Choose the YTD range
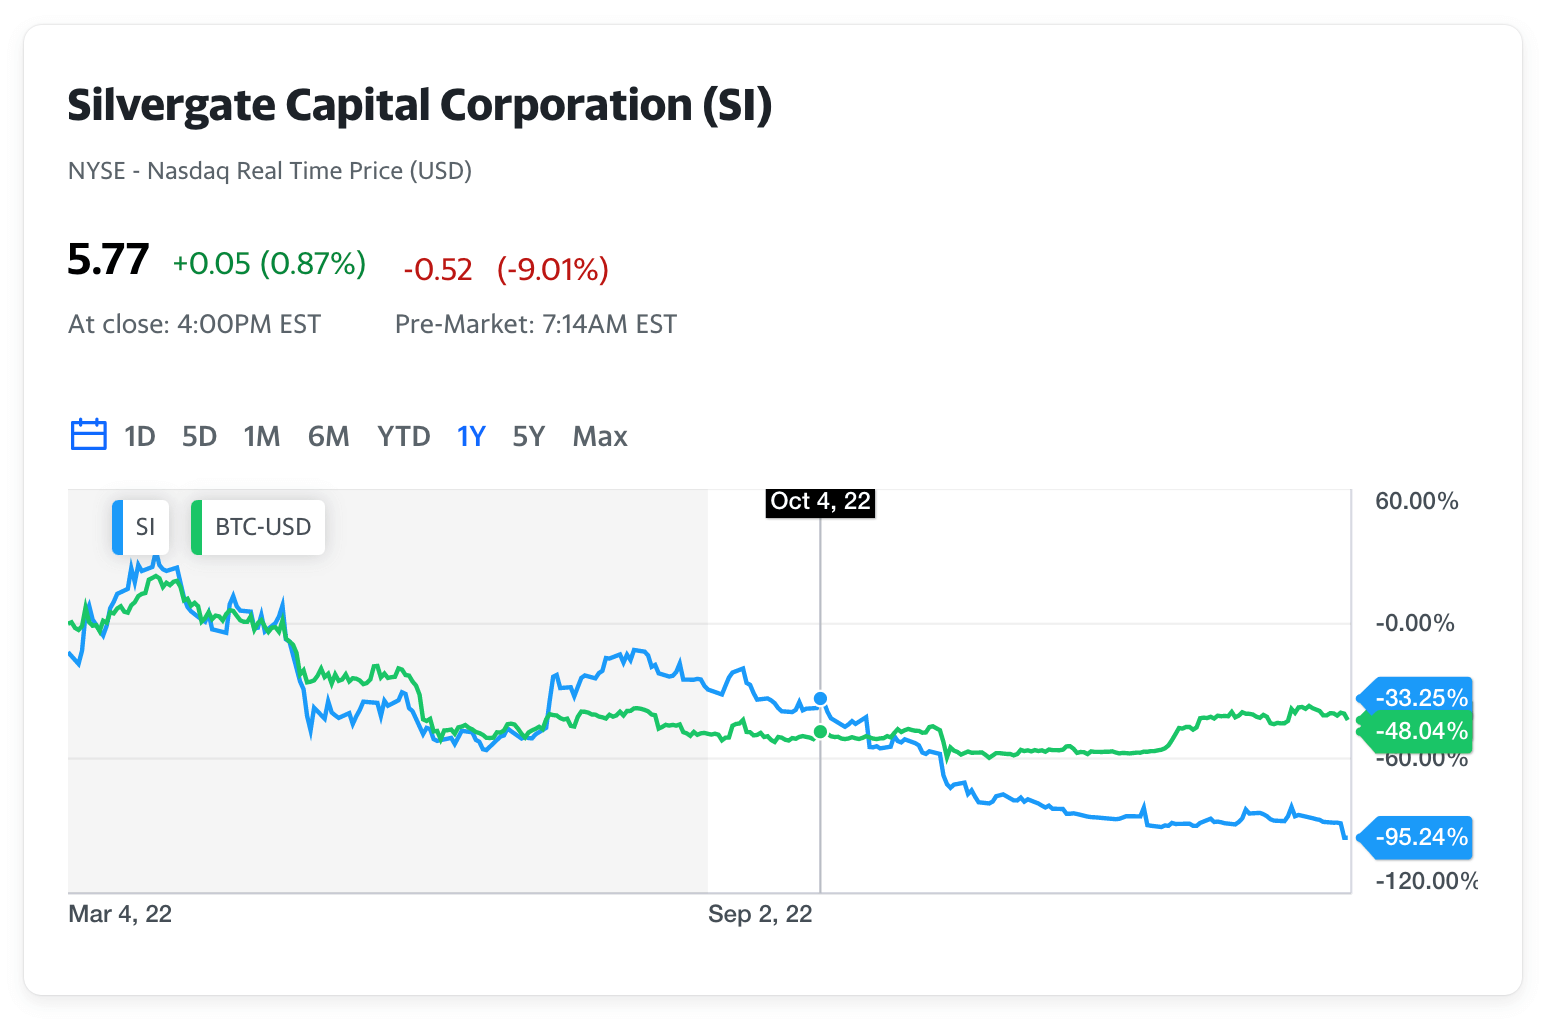Image resolution: width=1544 pixels, height=1020 pixels. click(x=403, y=436)
